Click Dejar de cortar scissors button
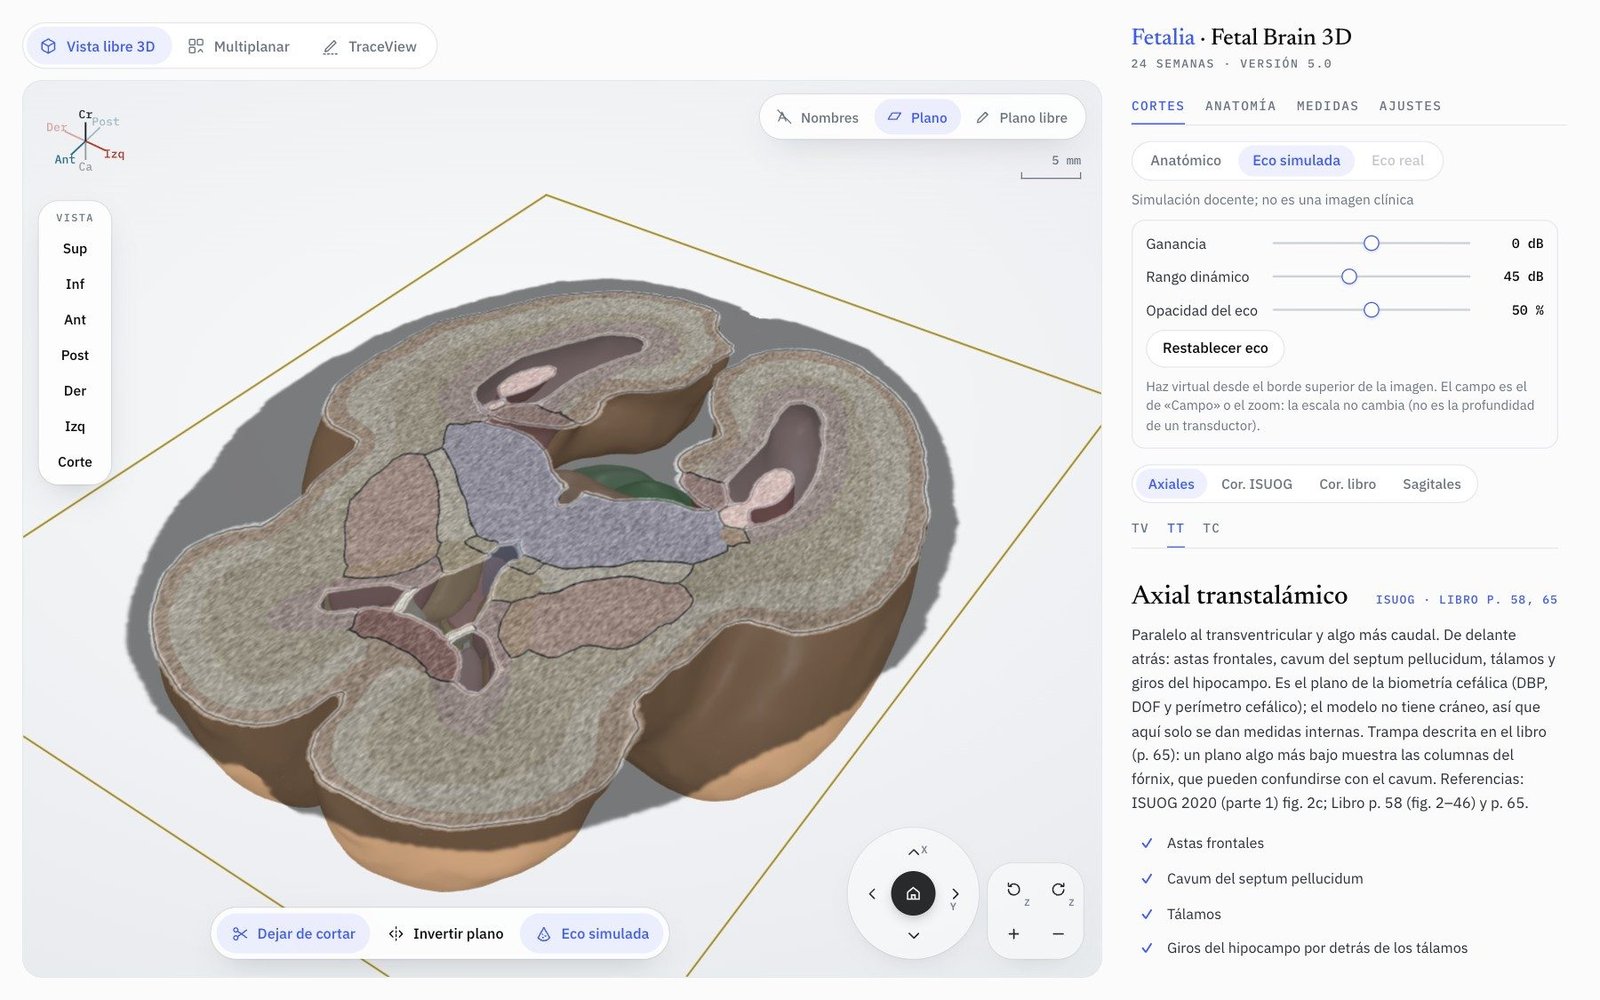Image resolution: width=1600 pixels, height=1000 pixels. click(294, 934)
